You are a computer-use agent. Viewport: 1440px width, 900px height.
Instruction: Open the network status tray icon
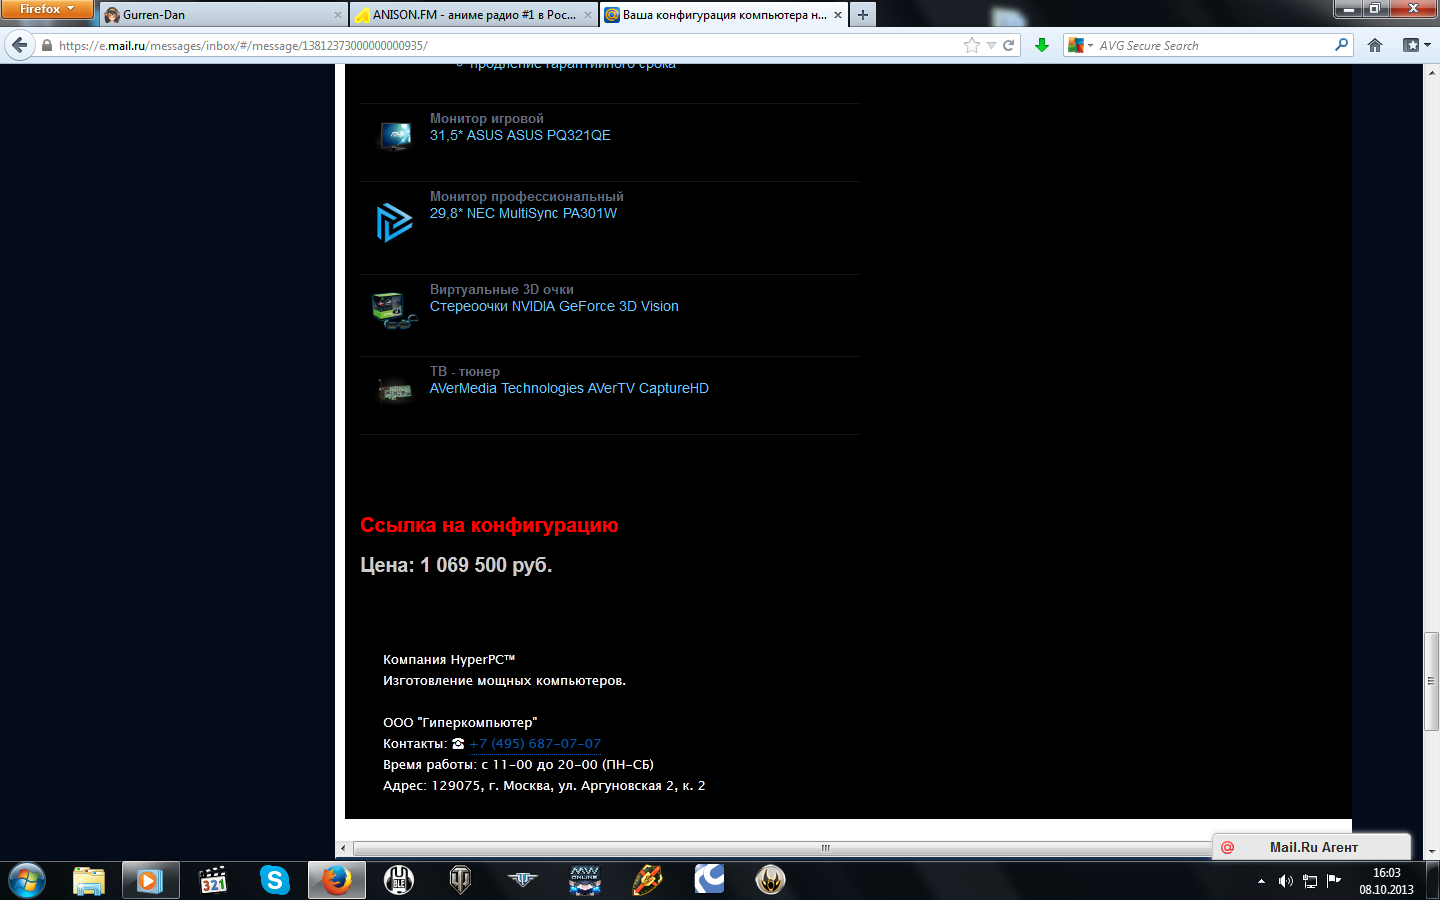tap(1310, 881)
